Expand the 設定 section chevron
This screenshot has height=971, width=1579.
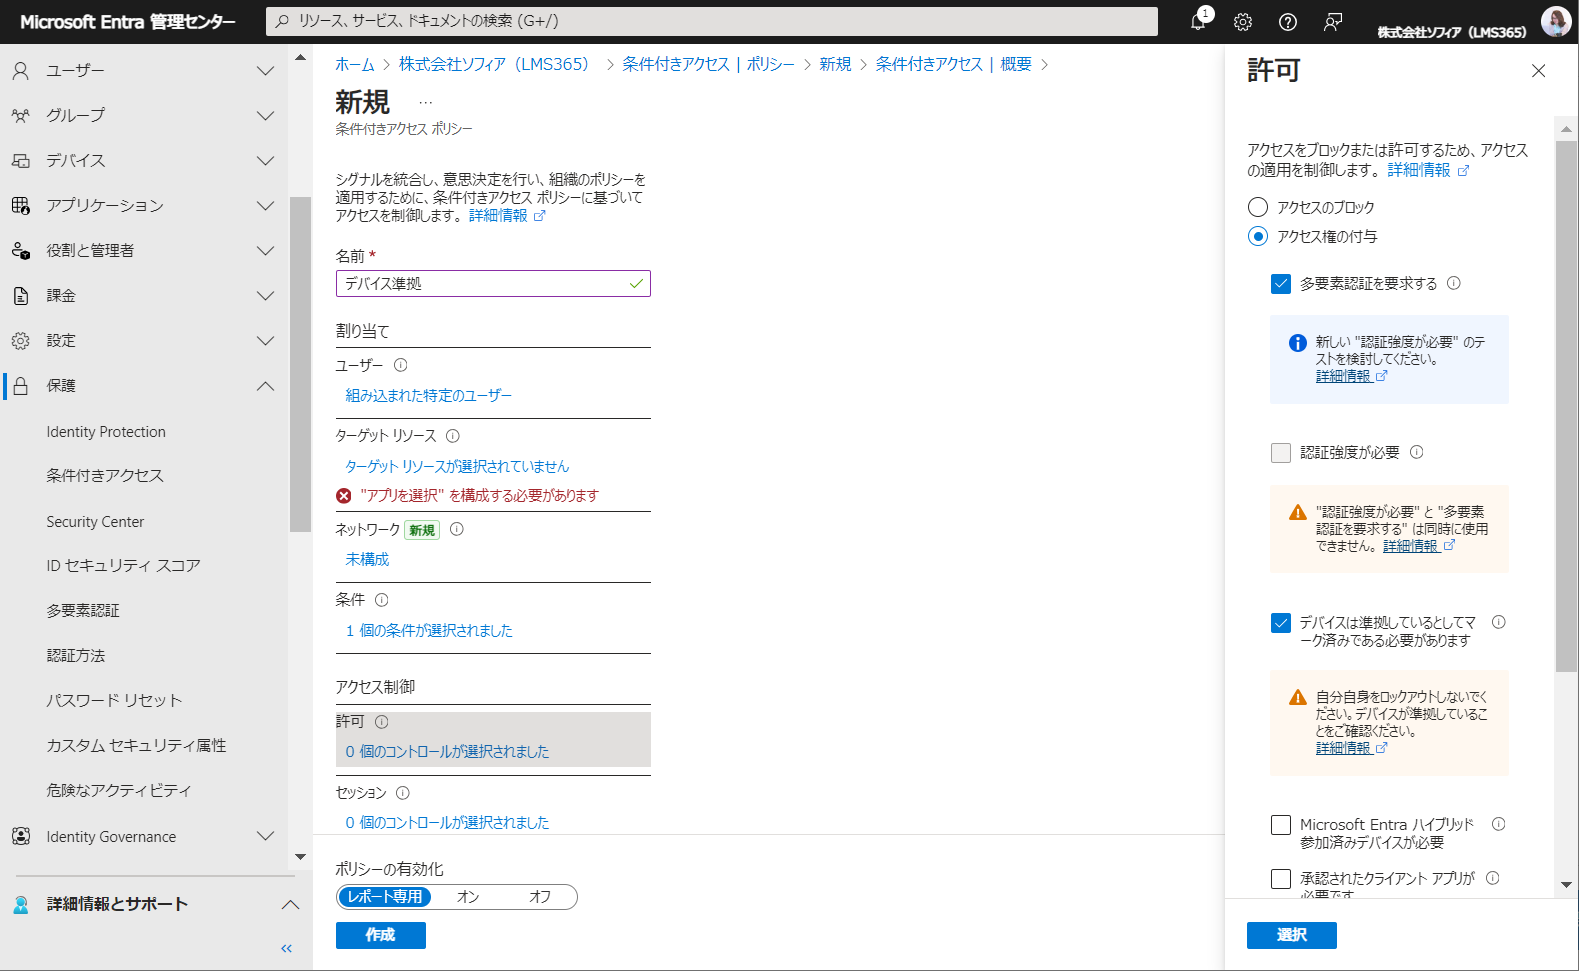[x=265, y=341]
